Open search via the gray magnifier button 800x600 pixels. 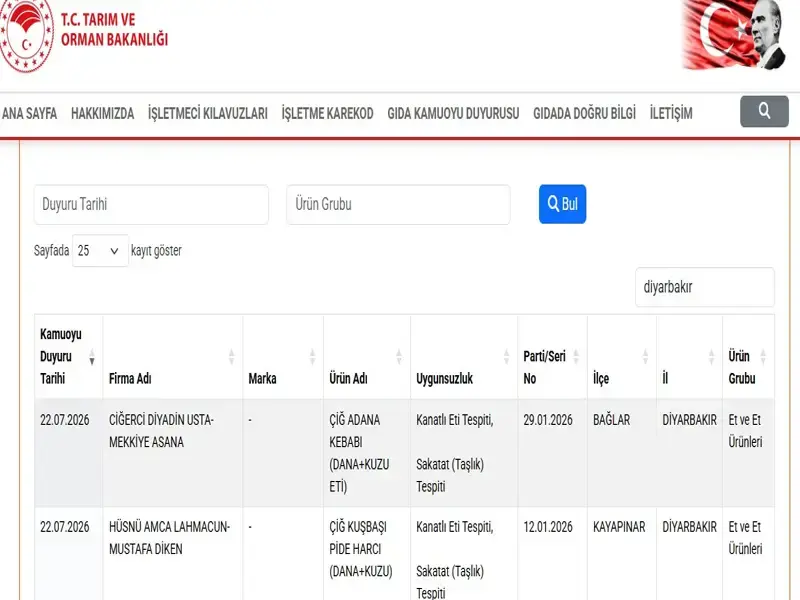coord(764,111)
